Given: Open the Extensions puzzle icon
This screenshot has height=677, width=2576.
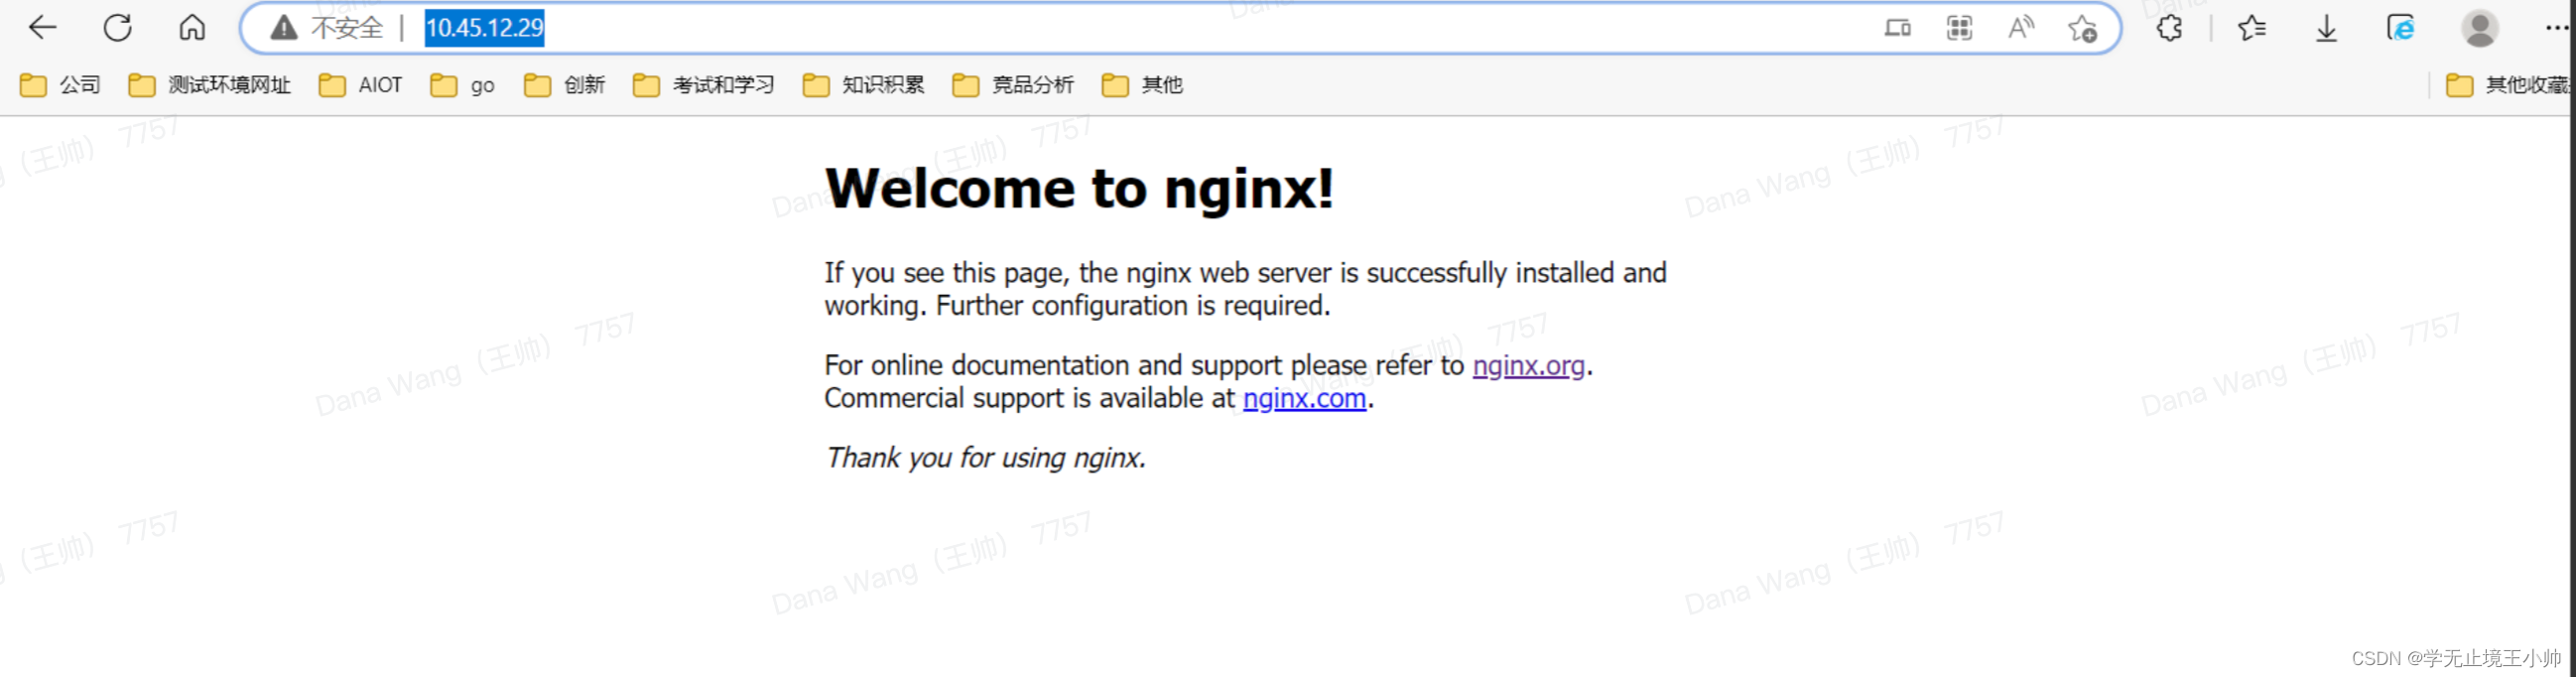Looking at the screenshot, I should click(x=2169, y=28).
